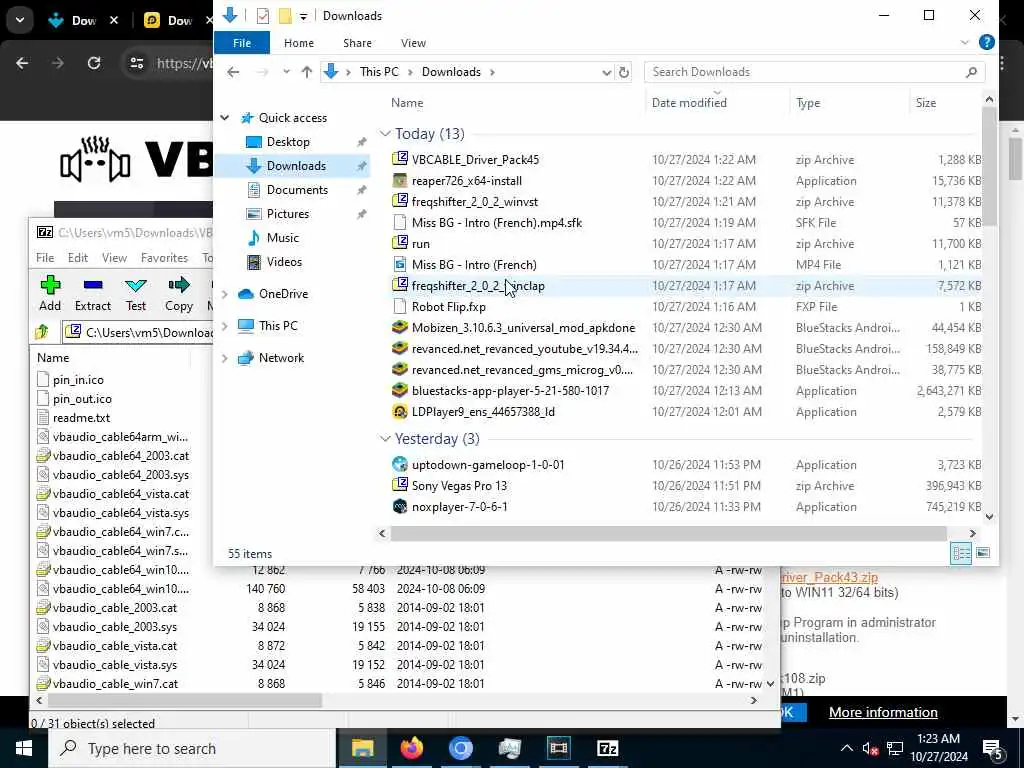This screenshot has height=768, width=1024.
Task: Open the 7-Zip taskbar icon
Action: 607,748
